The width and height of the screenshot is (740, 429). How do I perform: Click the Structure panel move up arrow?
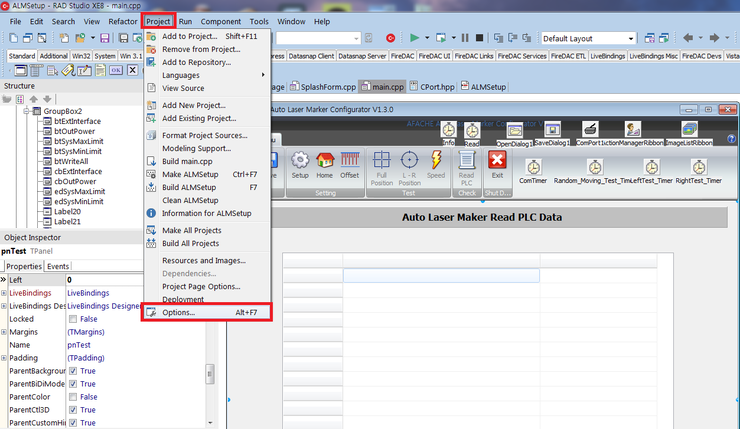[34, 99]
